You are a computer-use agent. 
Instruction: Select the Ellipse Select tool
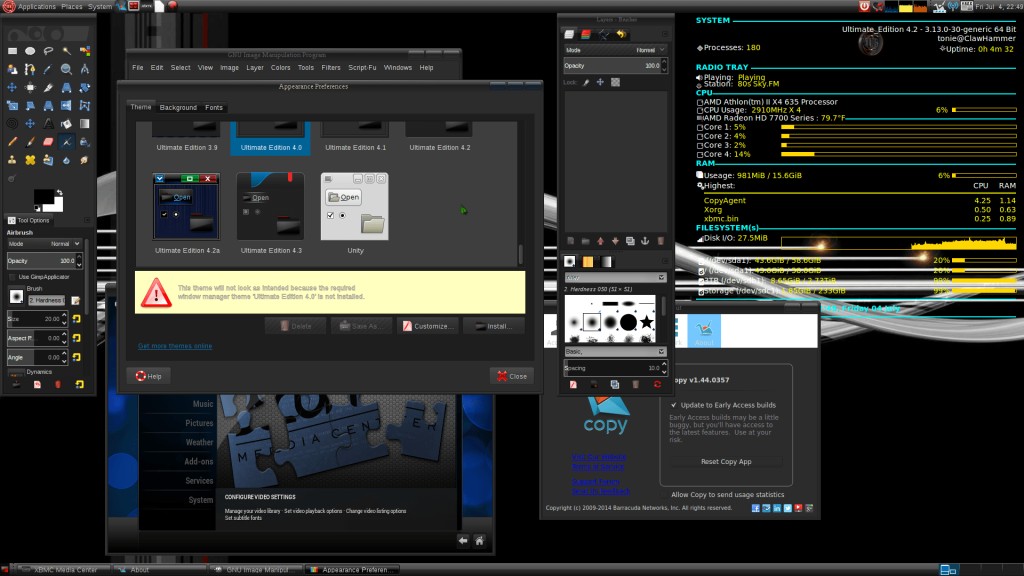click(x=30, y=51)
